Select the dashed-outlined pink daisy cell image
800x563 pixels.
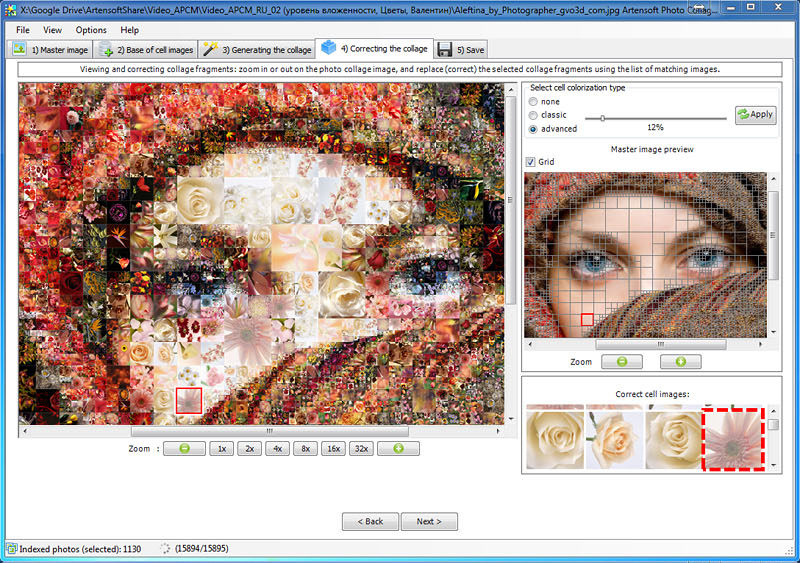click(x=733, y=439)
